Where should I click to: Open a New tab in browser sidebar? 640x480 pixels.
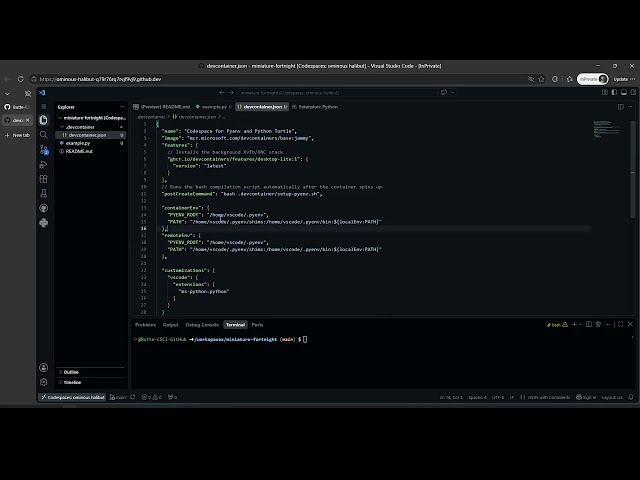click(x=17, y=135)
